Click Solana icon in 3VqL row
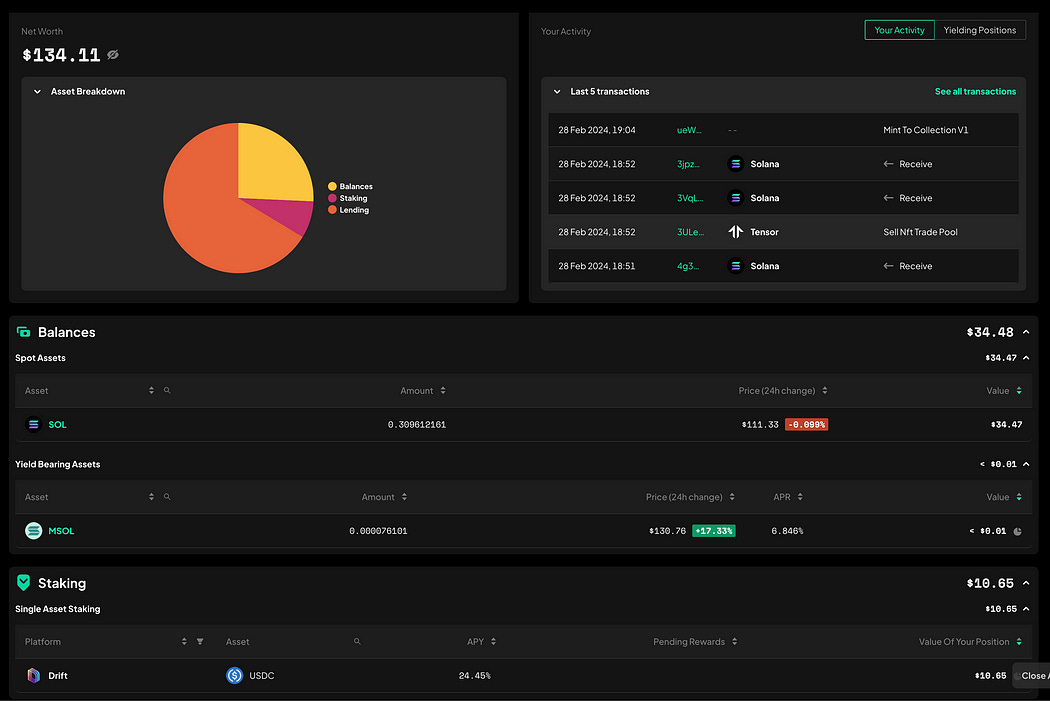 pos(735,198)
